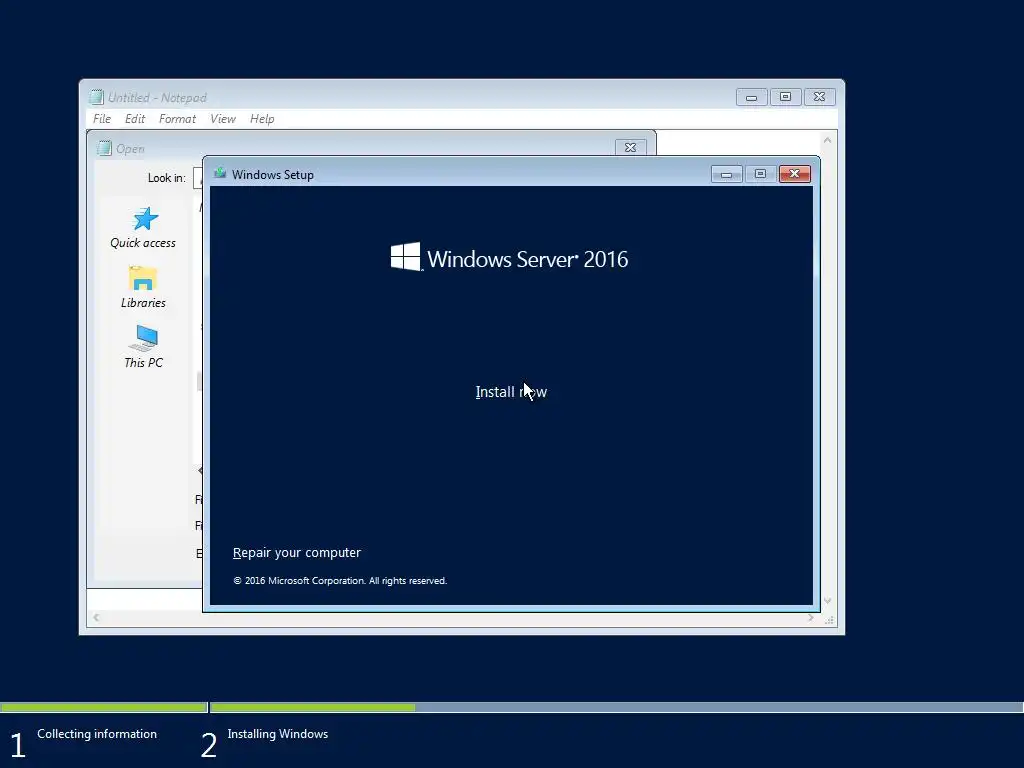Click the Installing Windows progress bar

(x=616, y=707)
